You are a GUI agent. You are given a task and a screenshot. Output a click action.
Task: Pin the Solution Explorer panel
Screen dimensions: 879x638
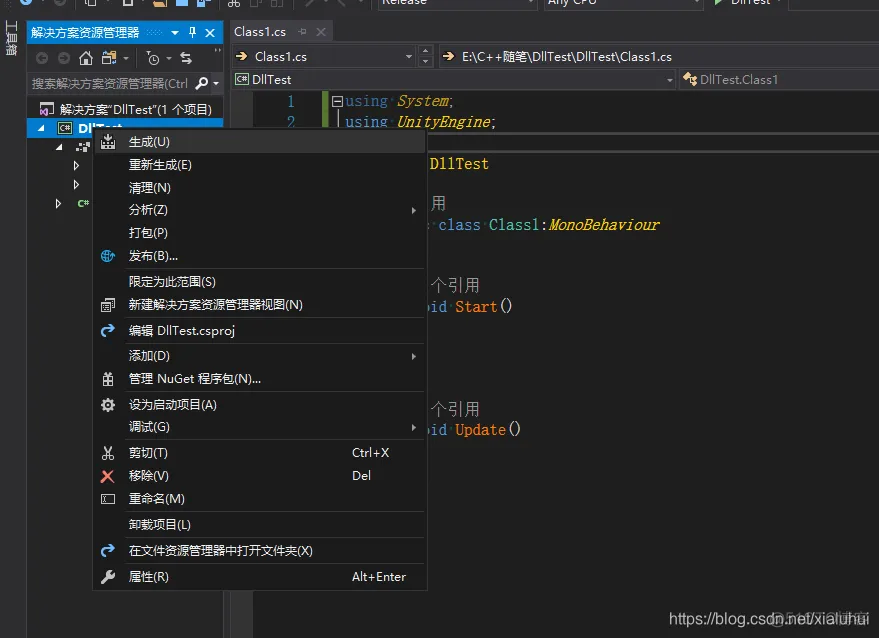(192, 33)
